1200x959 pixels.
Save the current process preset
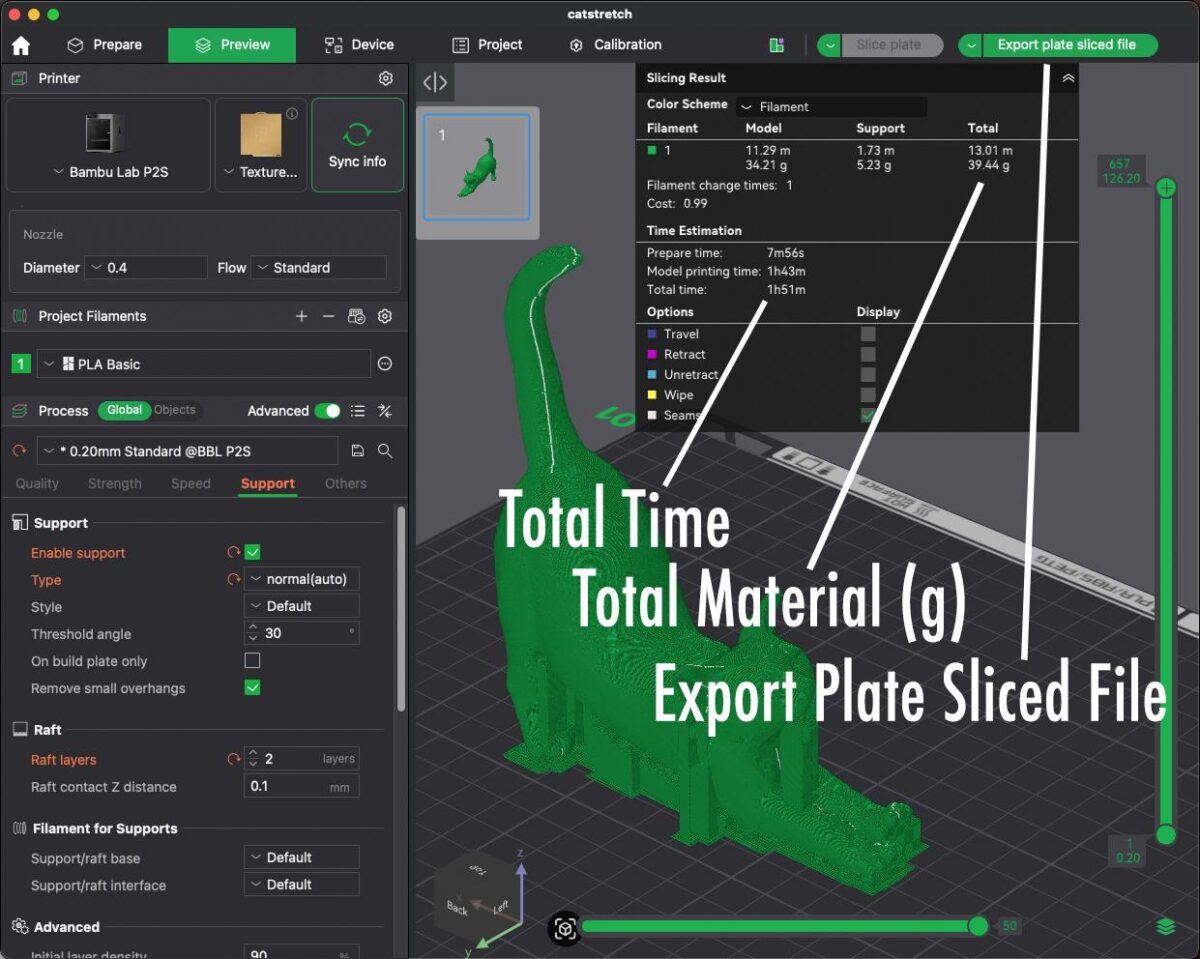358,451
